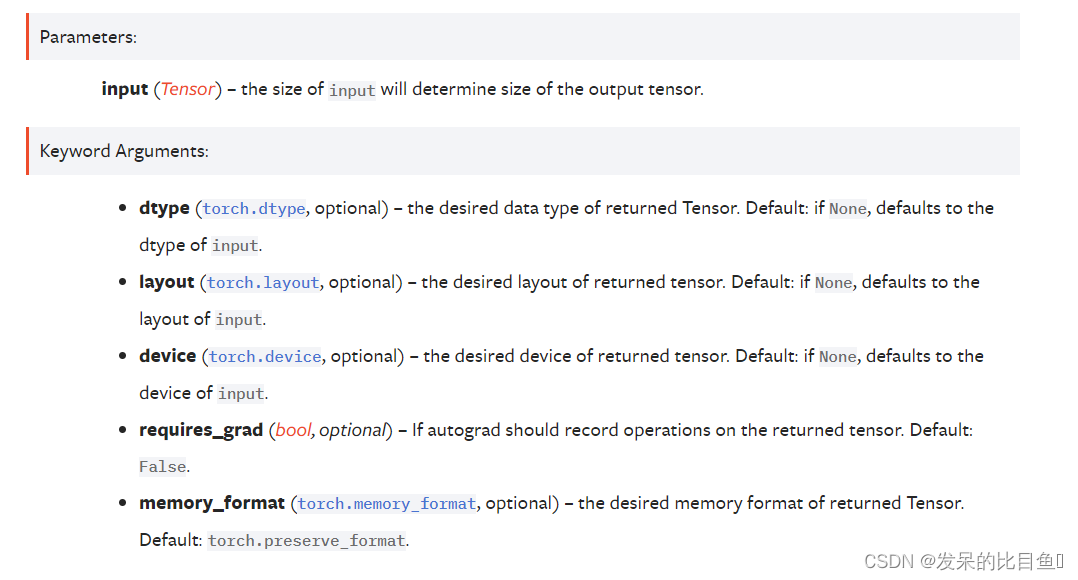Image resolution: width=1078 pixels, height=580 pixels.
Task: Click the bold layout argument name
Action: [166, 282]
